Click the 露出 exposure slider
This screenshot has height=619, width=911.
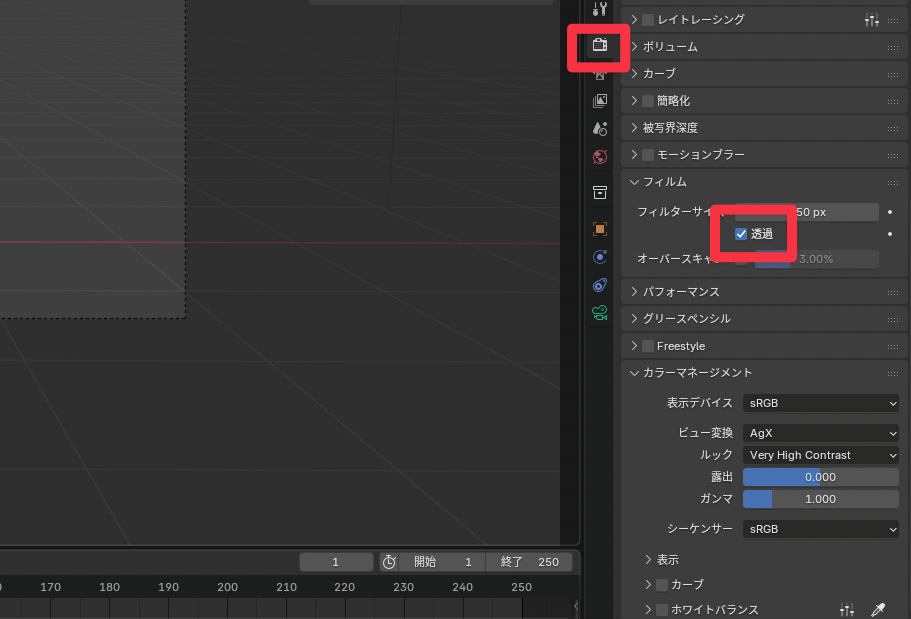point(820,477)
